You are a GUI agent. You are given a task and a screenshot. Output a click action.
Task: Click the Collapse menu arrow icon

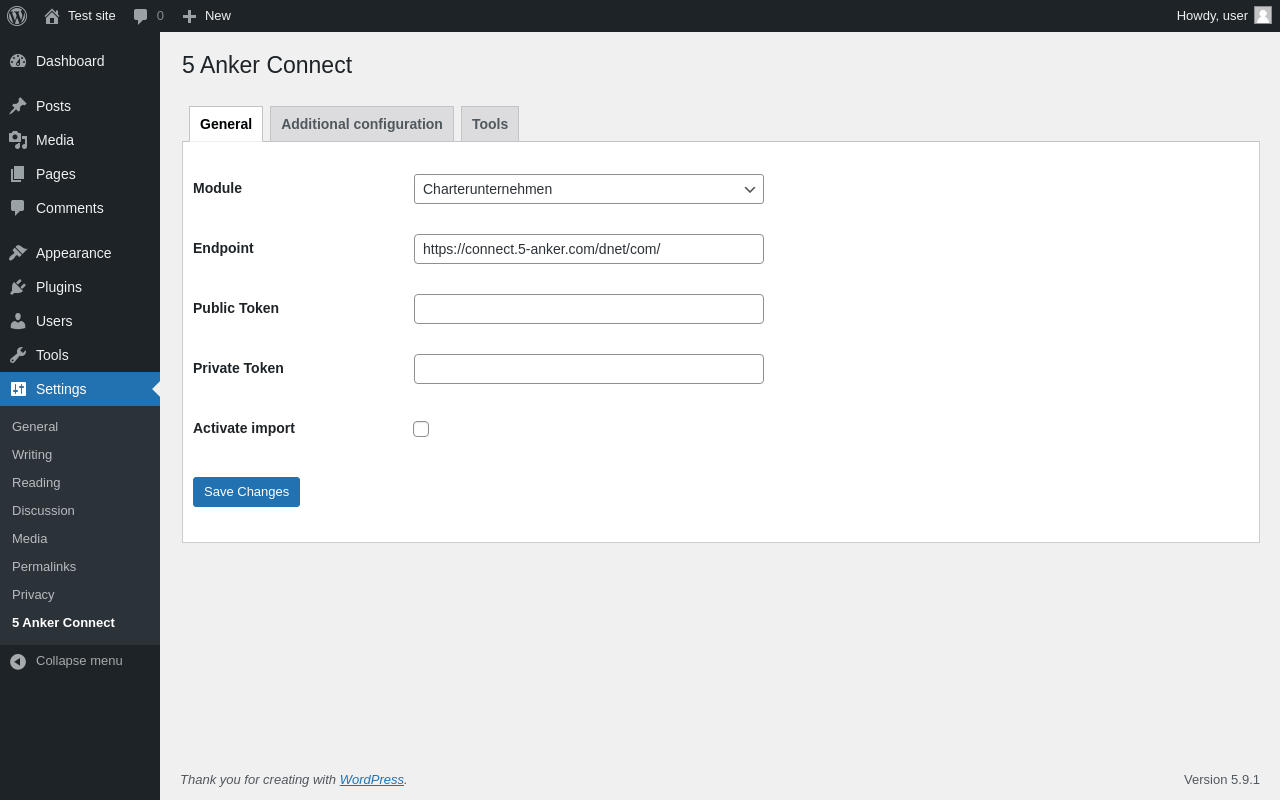tap(18, 661)
